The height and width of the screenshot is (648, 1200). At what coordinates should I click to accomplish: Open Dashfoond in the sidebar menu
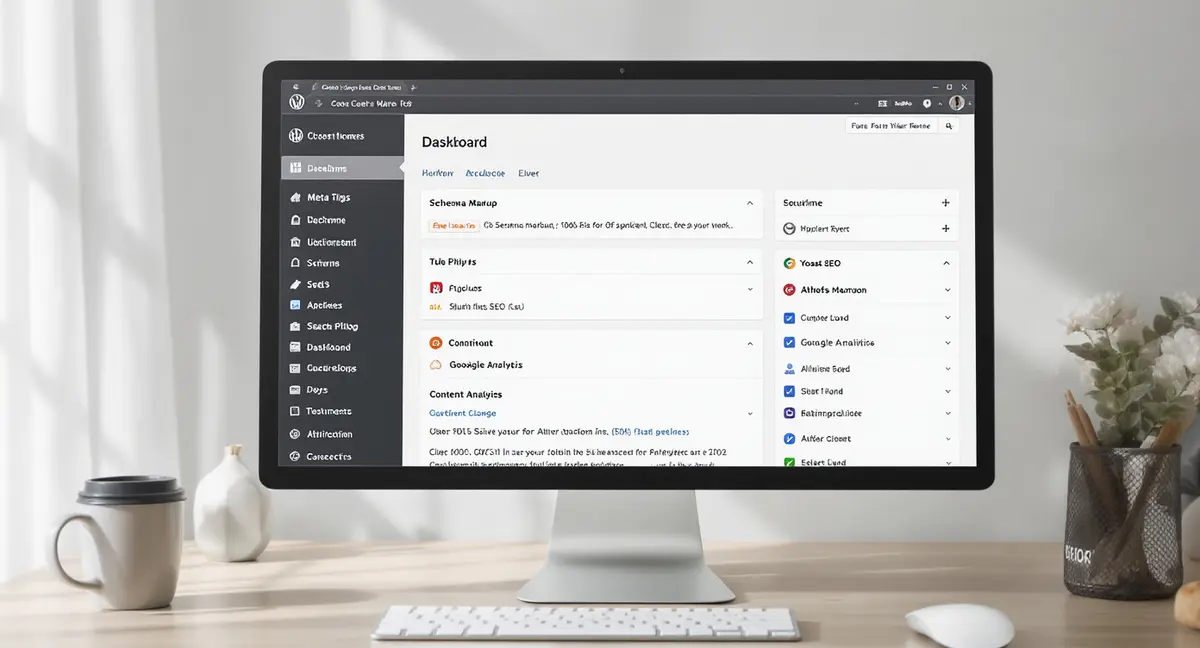328,347
